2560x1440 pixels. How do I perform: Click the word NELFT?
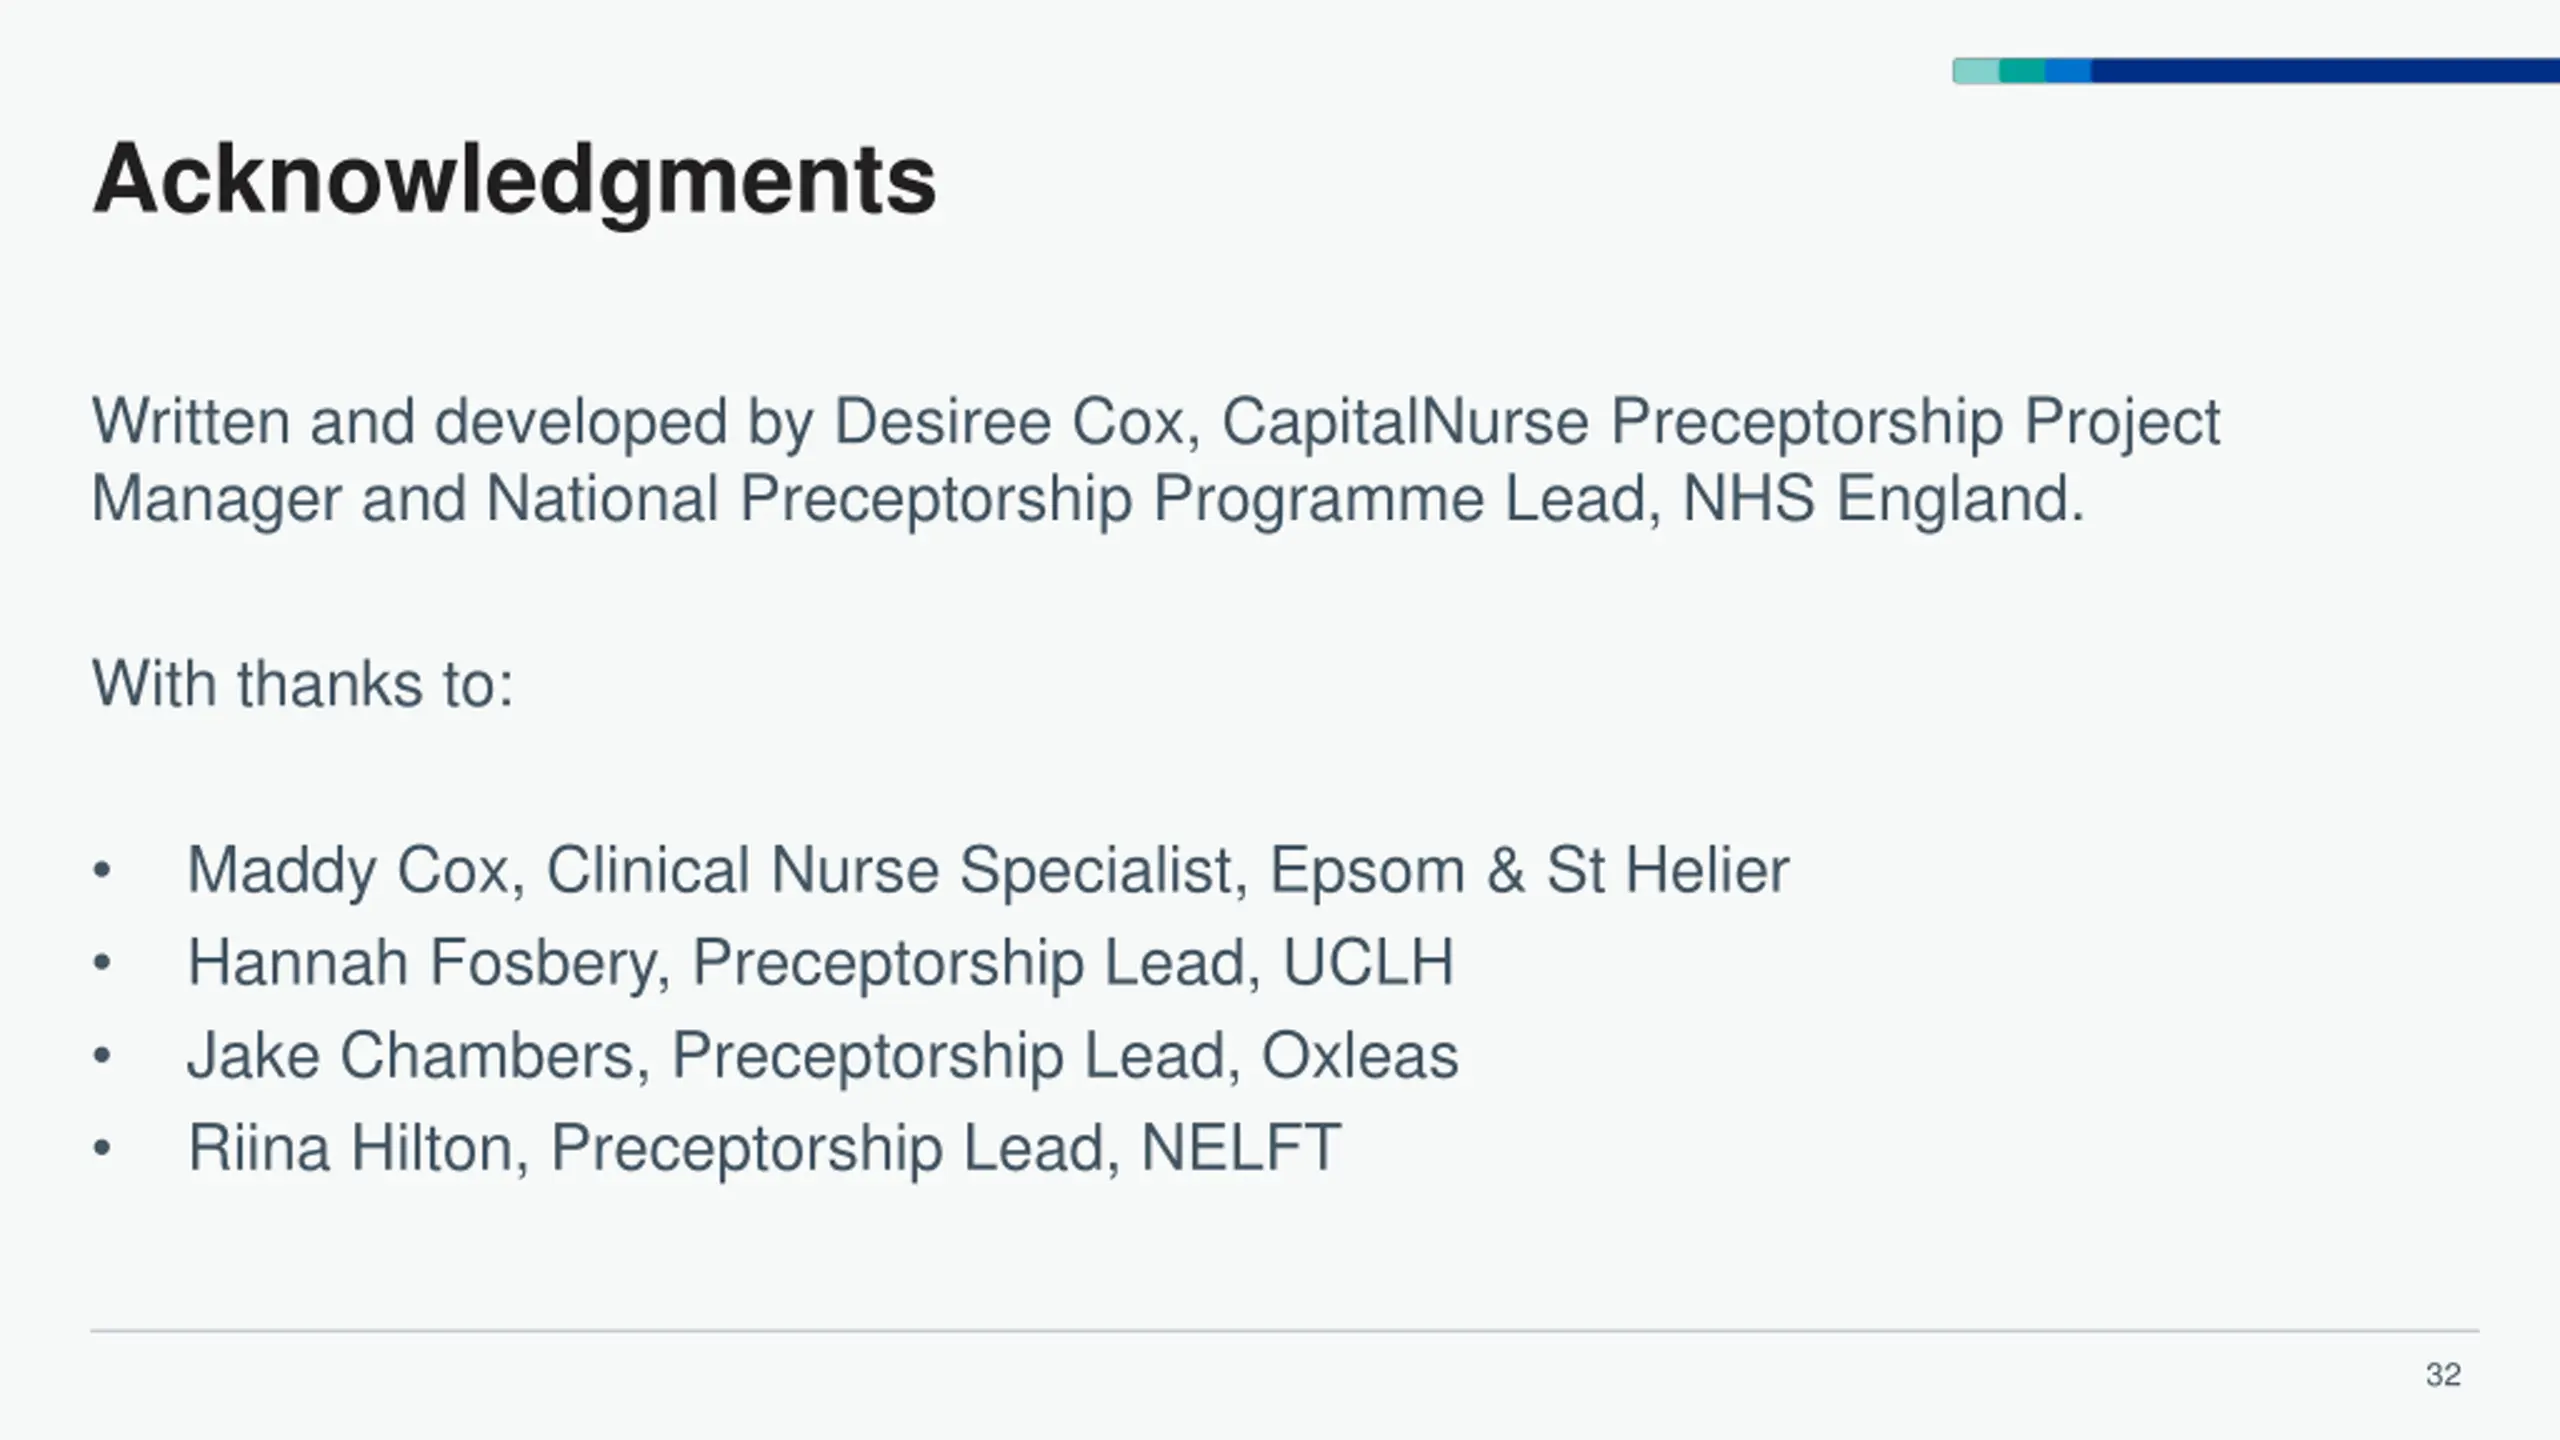[x=1241, y=1148]
